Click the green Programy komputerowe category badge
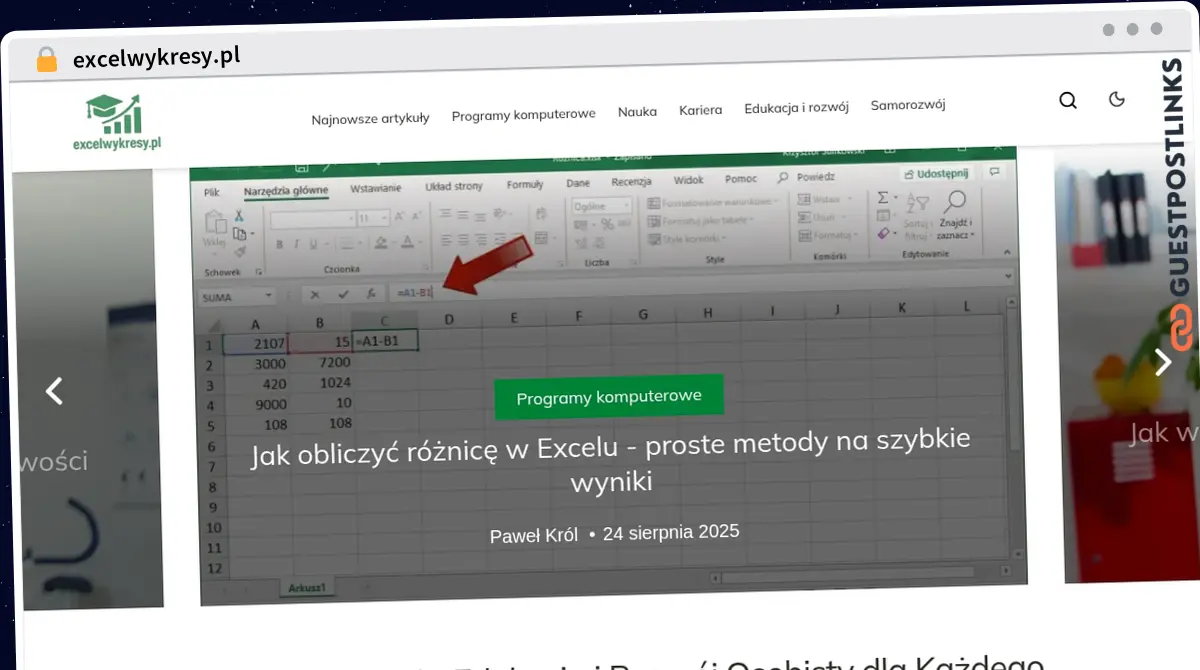This screenshot has height=670, width=1200. 608,397
